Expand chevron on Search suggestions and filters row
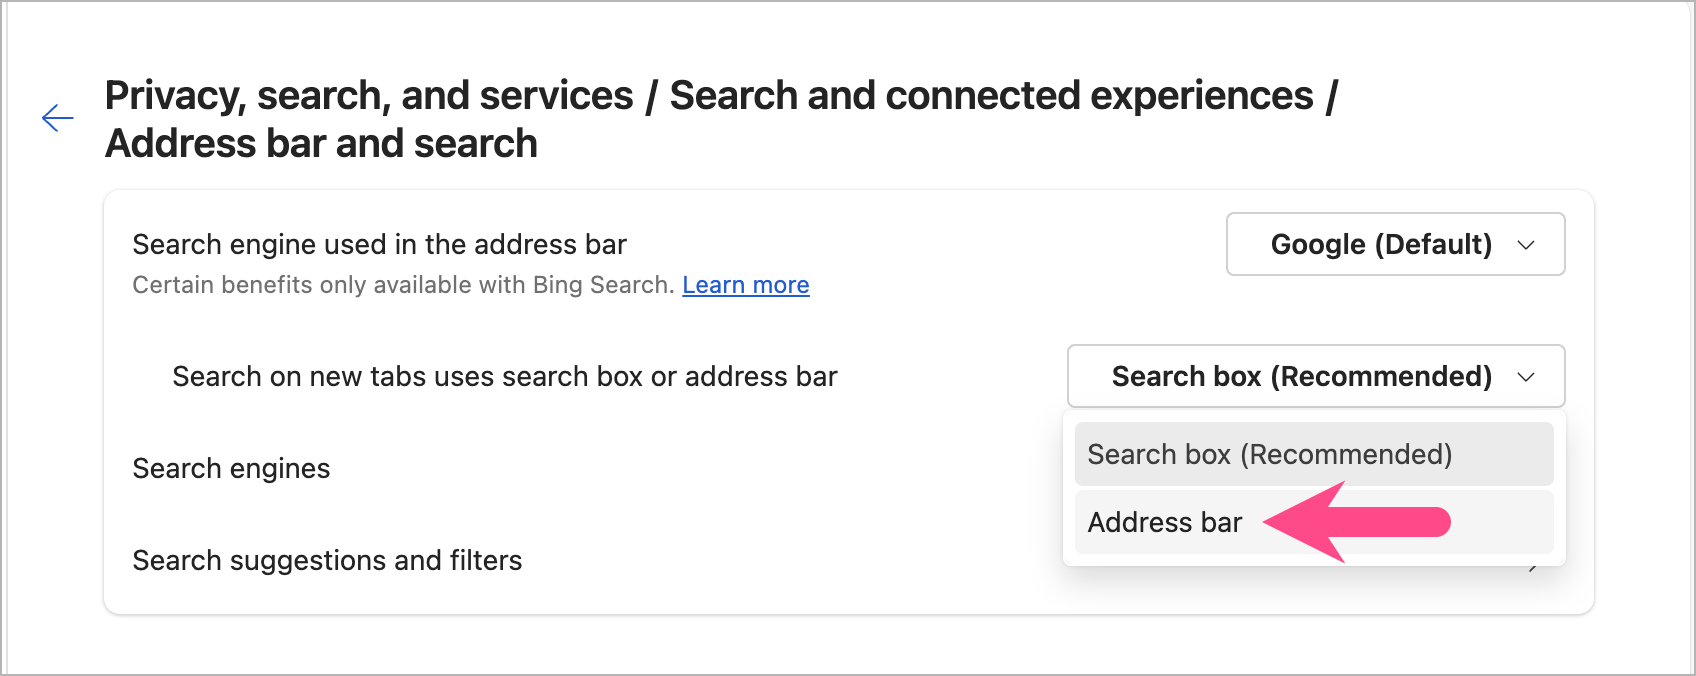This screenshot has width=1696, height=676. [1534, 568]
